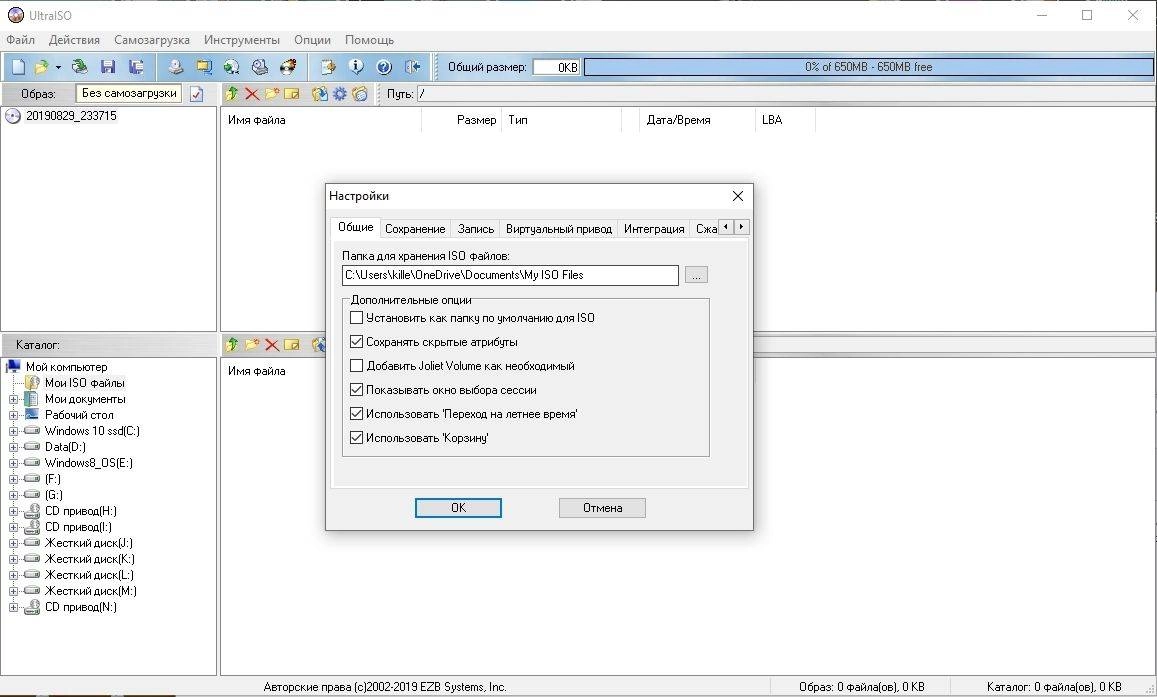
Task: Click the ISO storage folder path field
Action: point(510,275)
